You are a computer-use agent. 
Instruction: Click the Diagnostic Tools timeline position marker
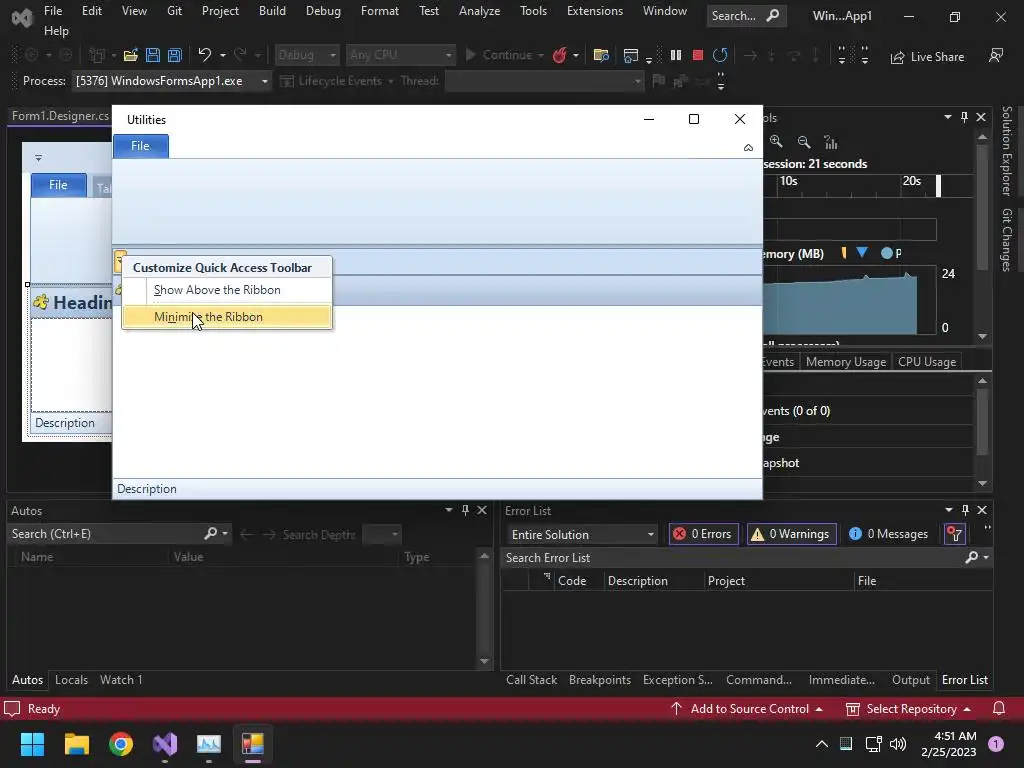[x=938, y=185]
